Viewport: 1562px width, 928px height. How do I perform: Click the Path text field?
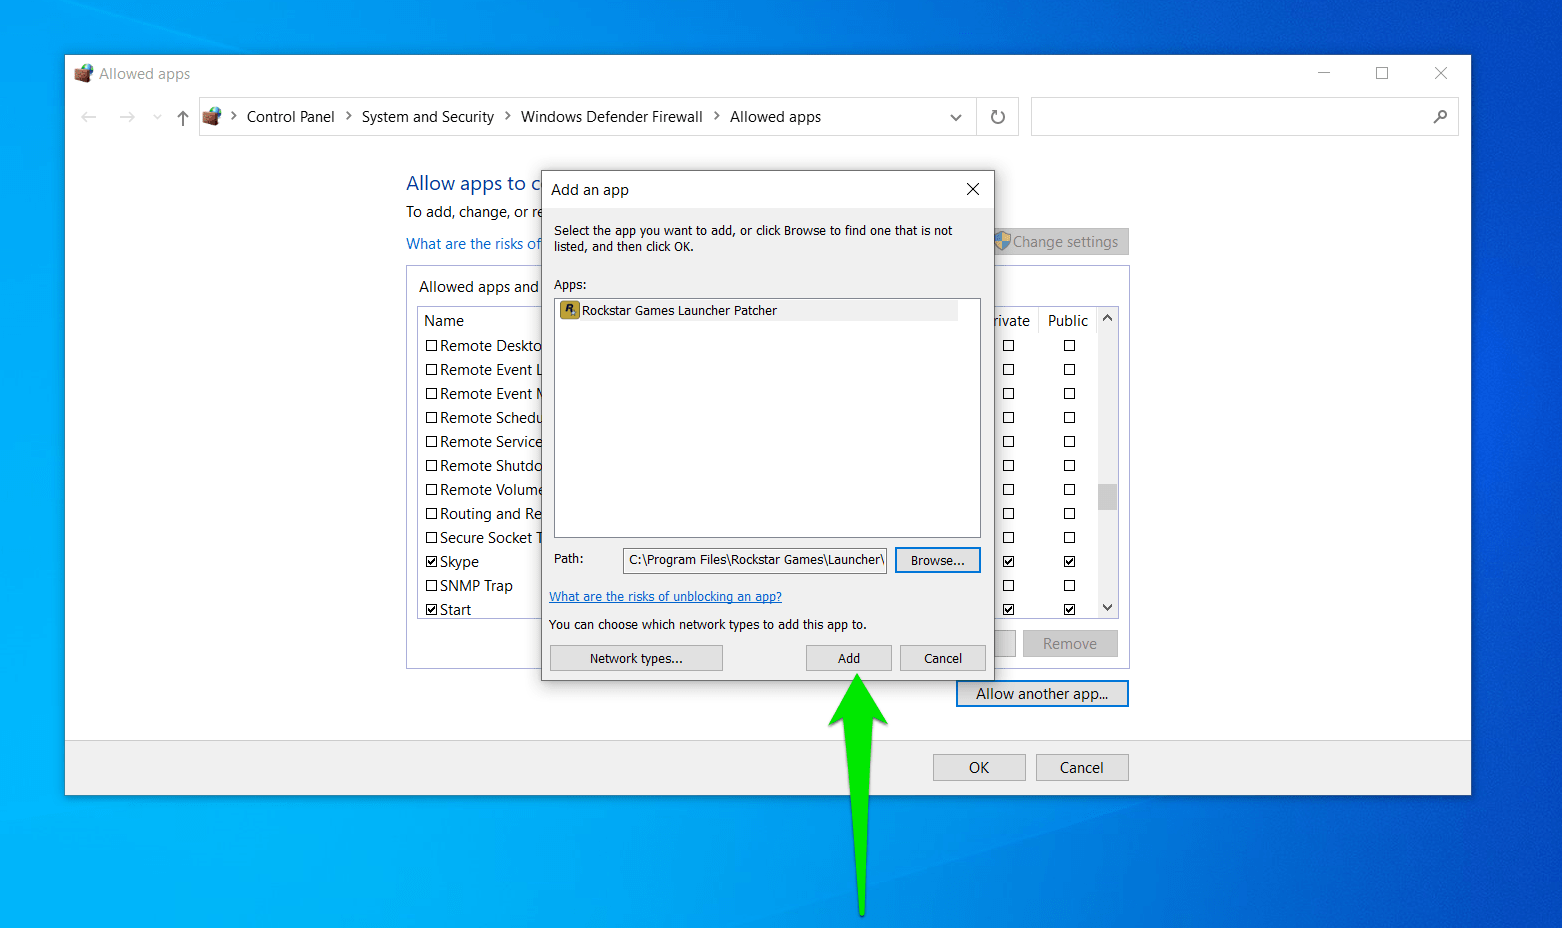pos(755,560)
